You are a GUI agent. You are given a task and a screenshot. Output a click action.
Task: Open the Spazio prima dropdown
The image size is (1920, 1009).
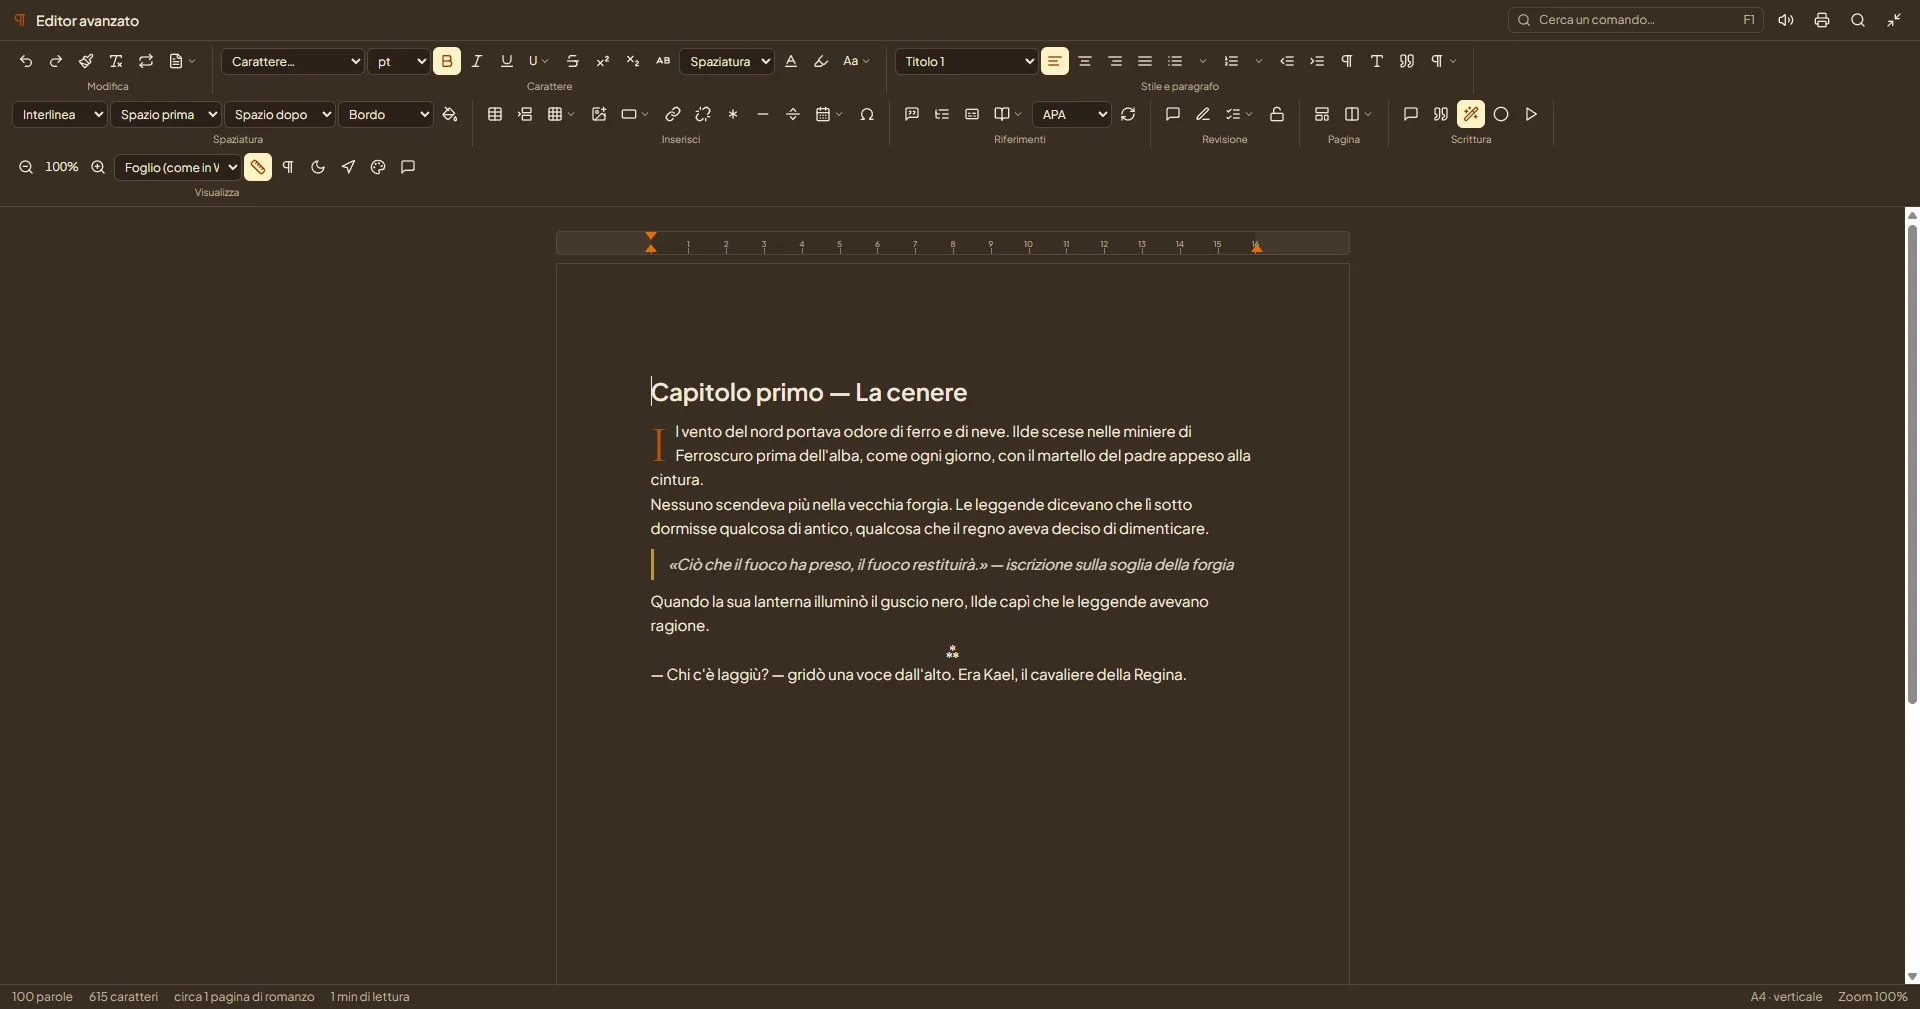pos(165,114)
